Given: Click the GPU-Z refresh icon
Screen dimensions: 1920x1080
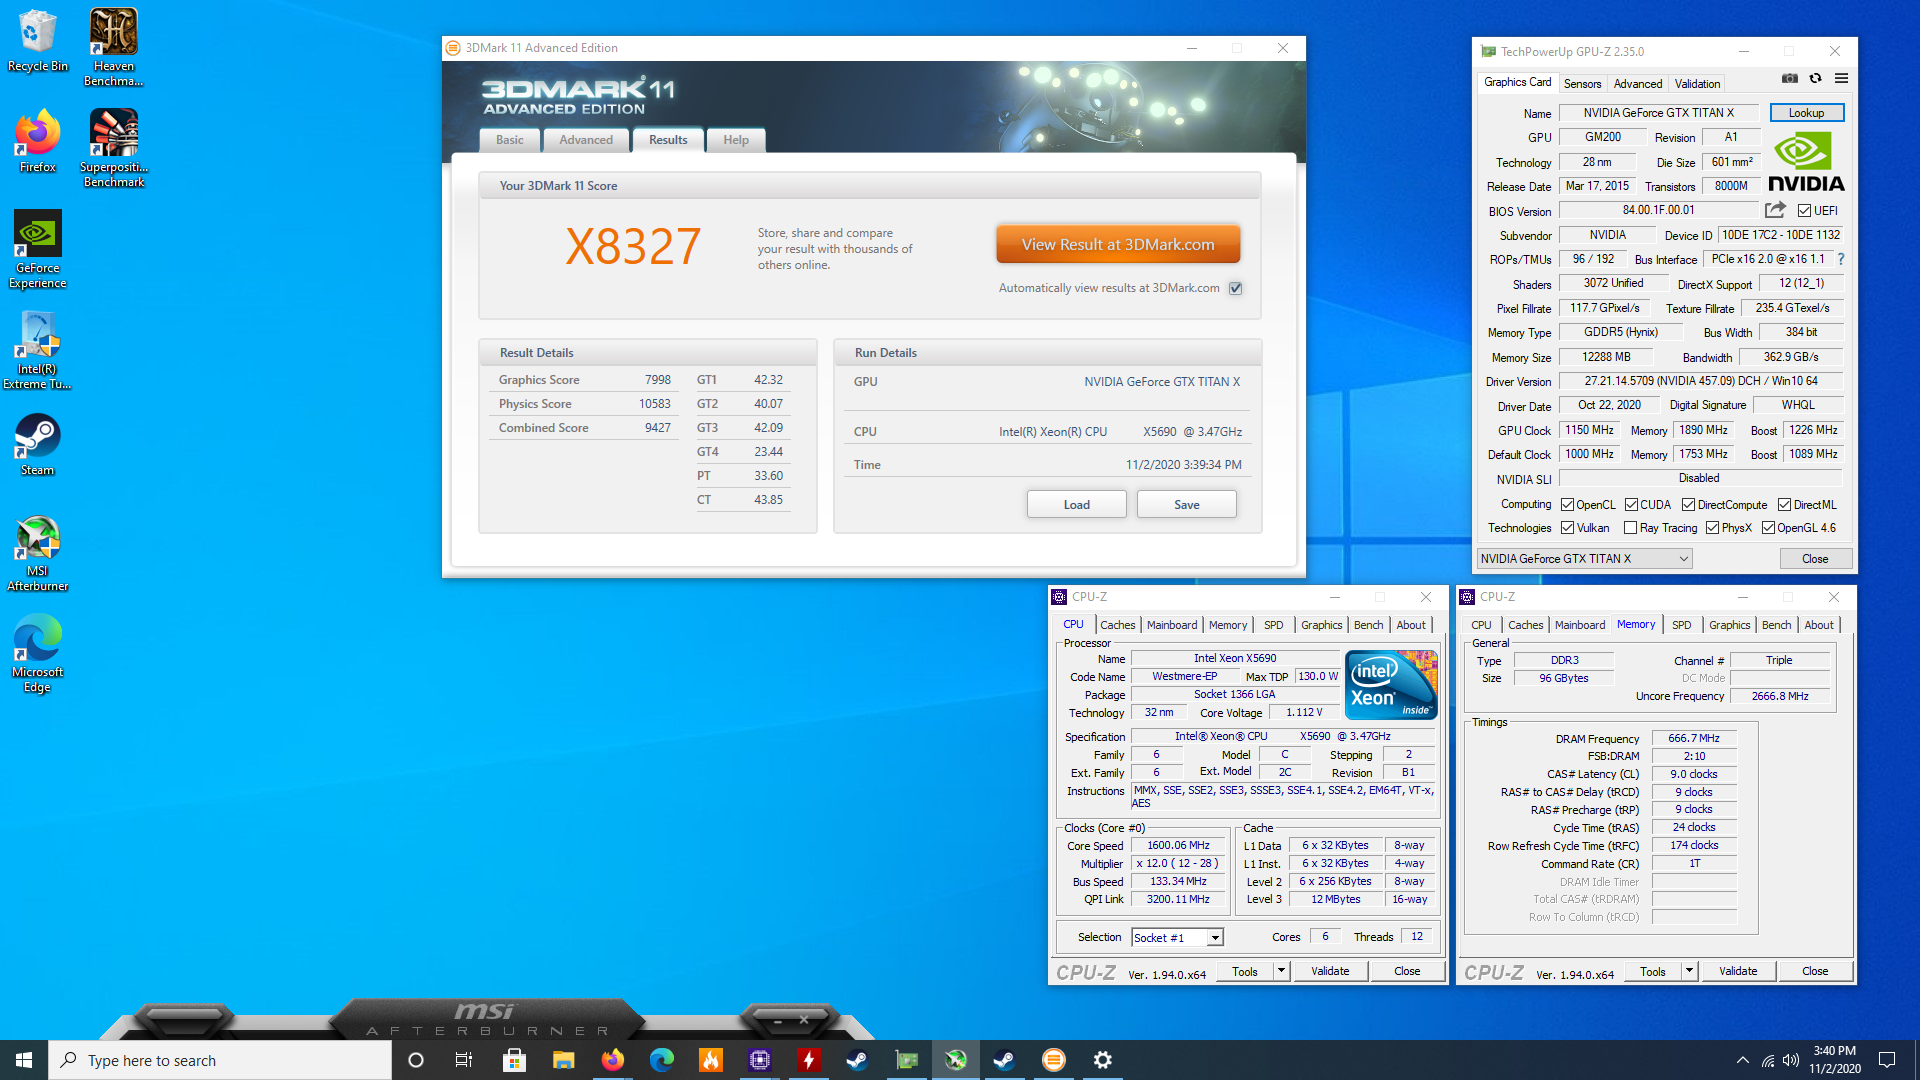Looking at the screenshot, I should (1815, 78).
